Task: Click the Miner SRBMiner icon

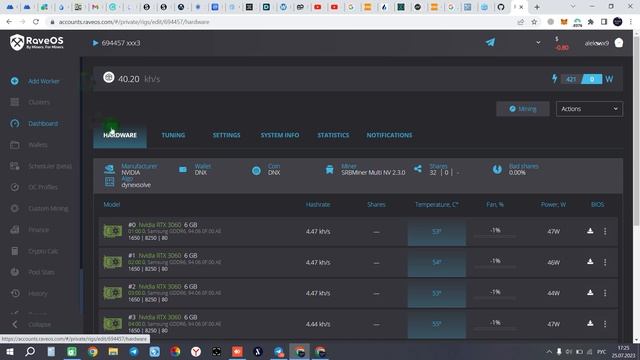Action: pyautogui.click(x=329, y=169)
